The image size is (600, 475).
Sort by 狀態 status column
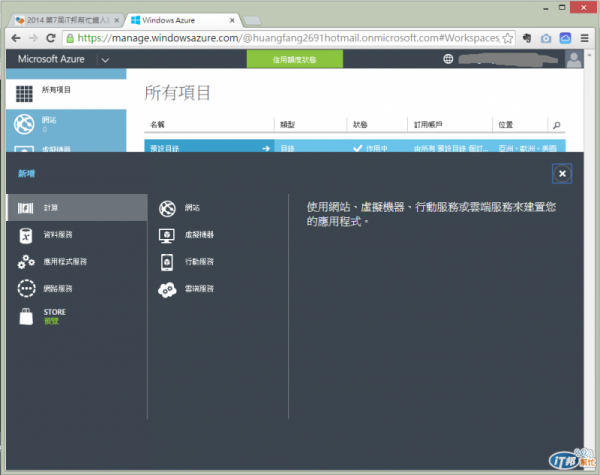pos(360,125)
